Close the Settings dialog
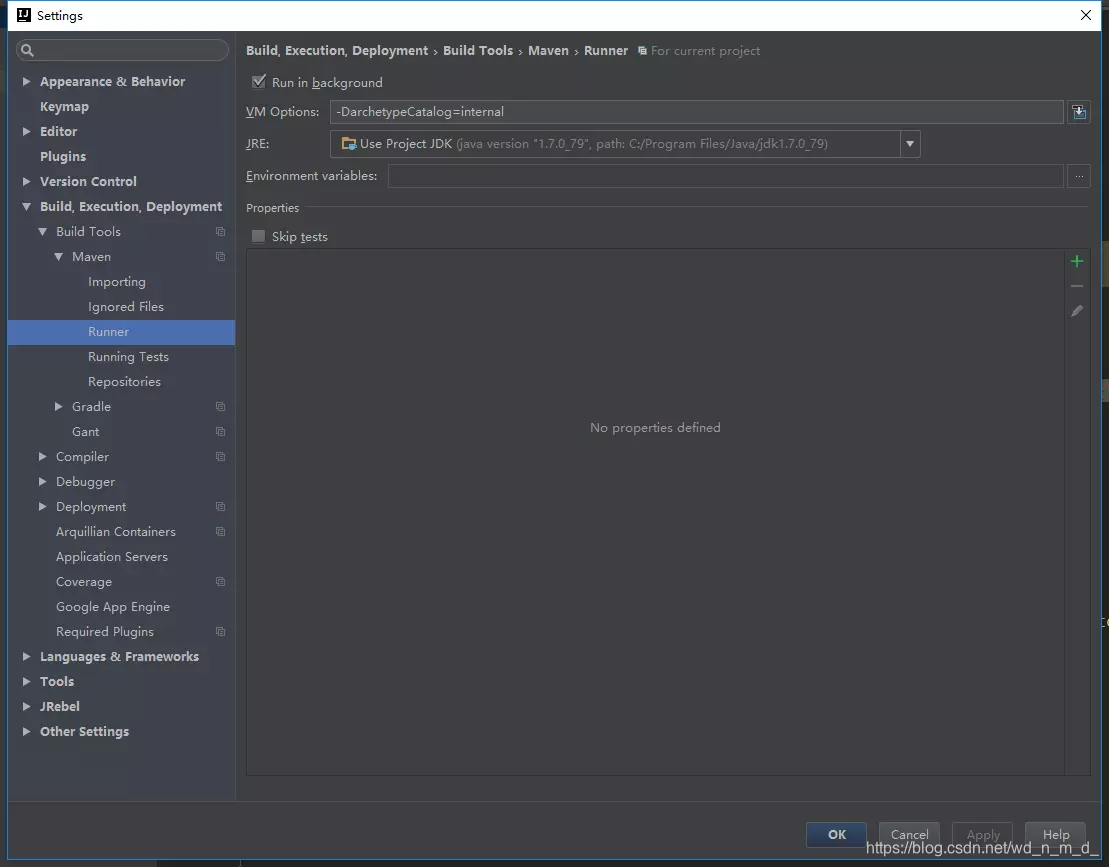Viewport: 1109px width, 867px height. point(1086,15)
